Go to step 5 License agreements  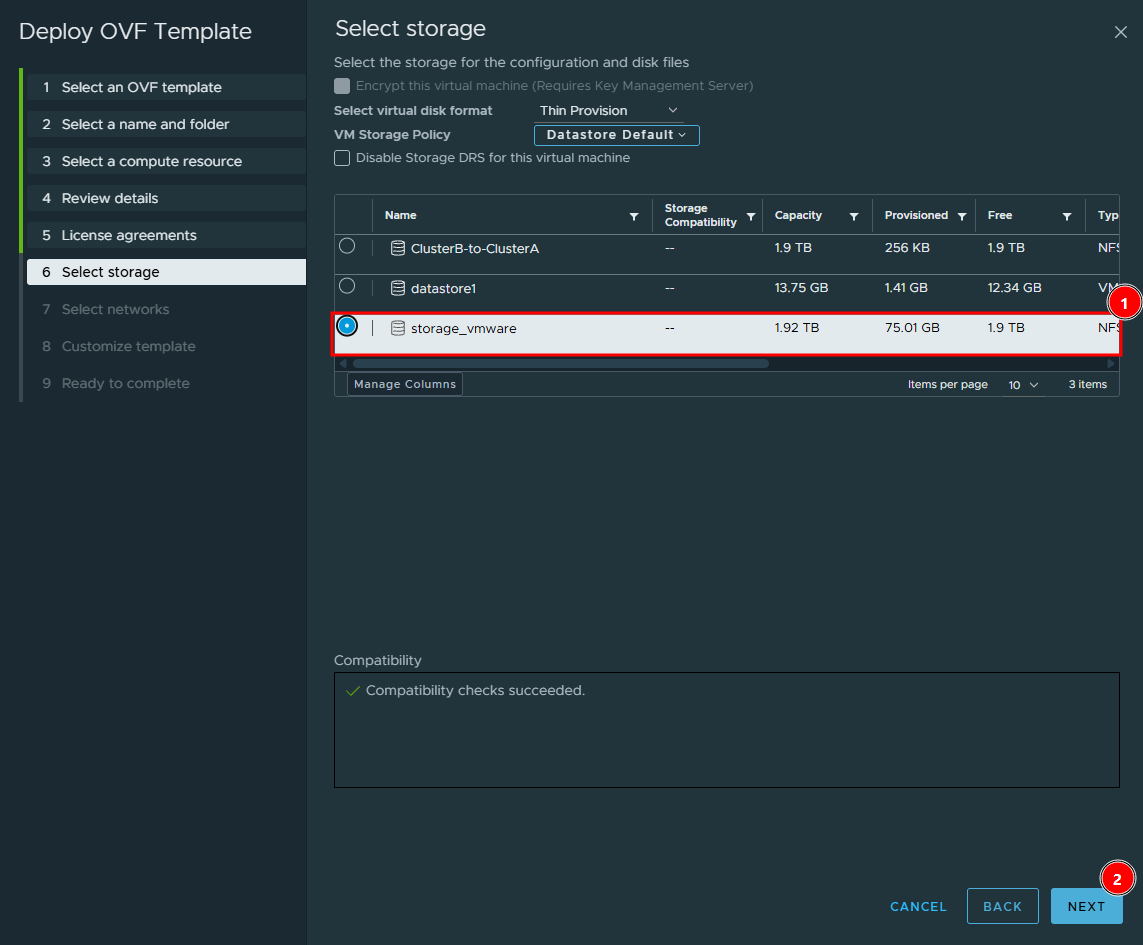click(166, 236)
